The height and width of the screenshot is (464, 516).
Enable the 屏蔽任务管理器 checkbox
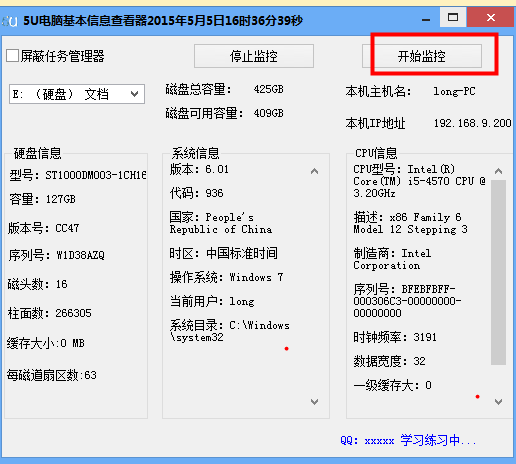point(12,56)
